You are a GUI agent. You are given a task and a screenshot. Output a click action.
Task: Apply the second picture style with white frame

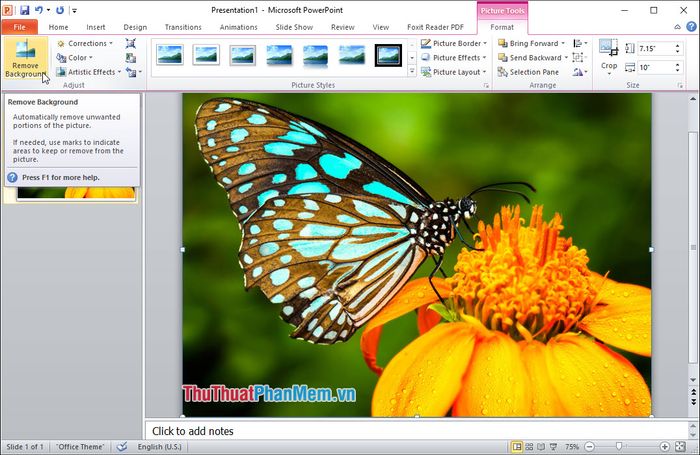pyautogui.click(x=206, y=55)
